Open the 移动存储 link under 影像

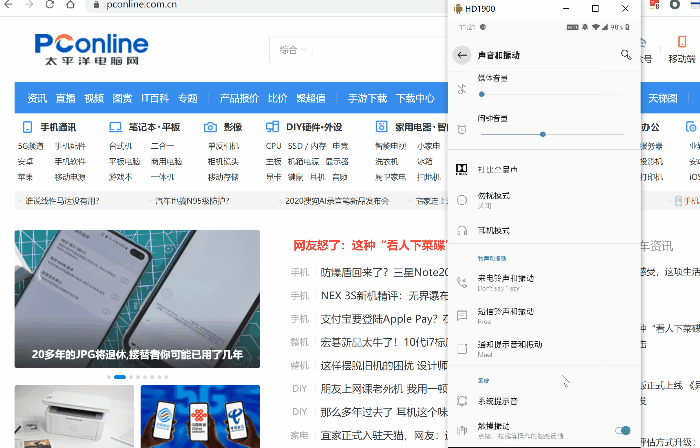point(223,177)
